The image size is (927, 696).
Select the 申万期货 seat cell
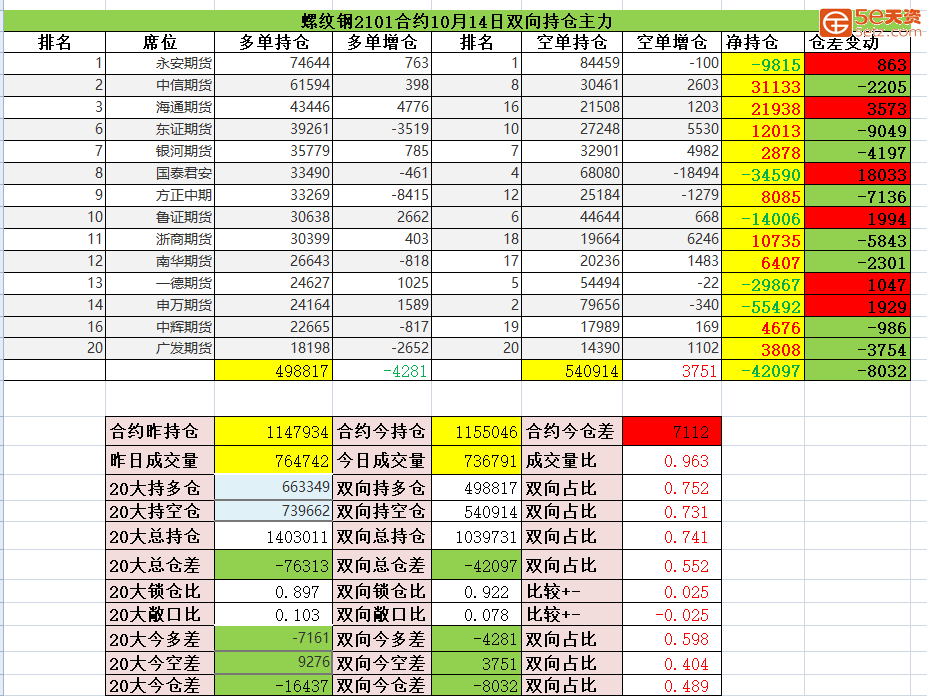point(160,305)
